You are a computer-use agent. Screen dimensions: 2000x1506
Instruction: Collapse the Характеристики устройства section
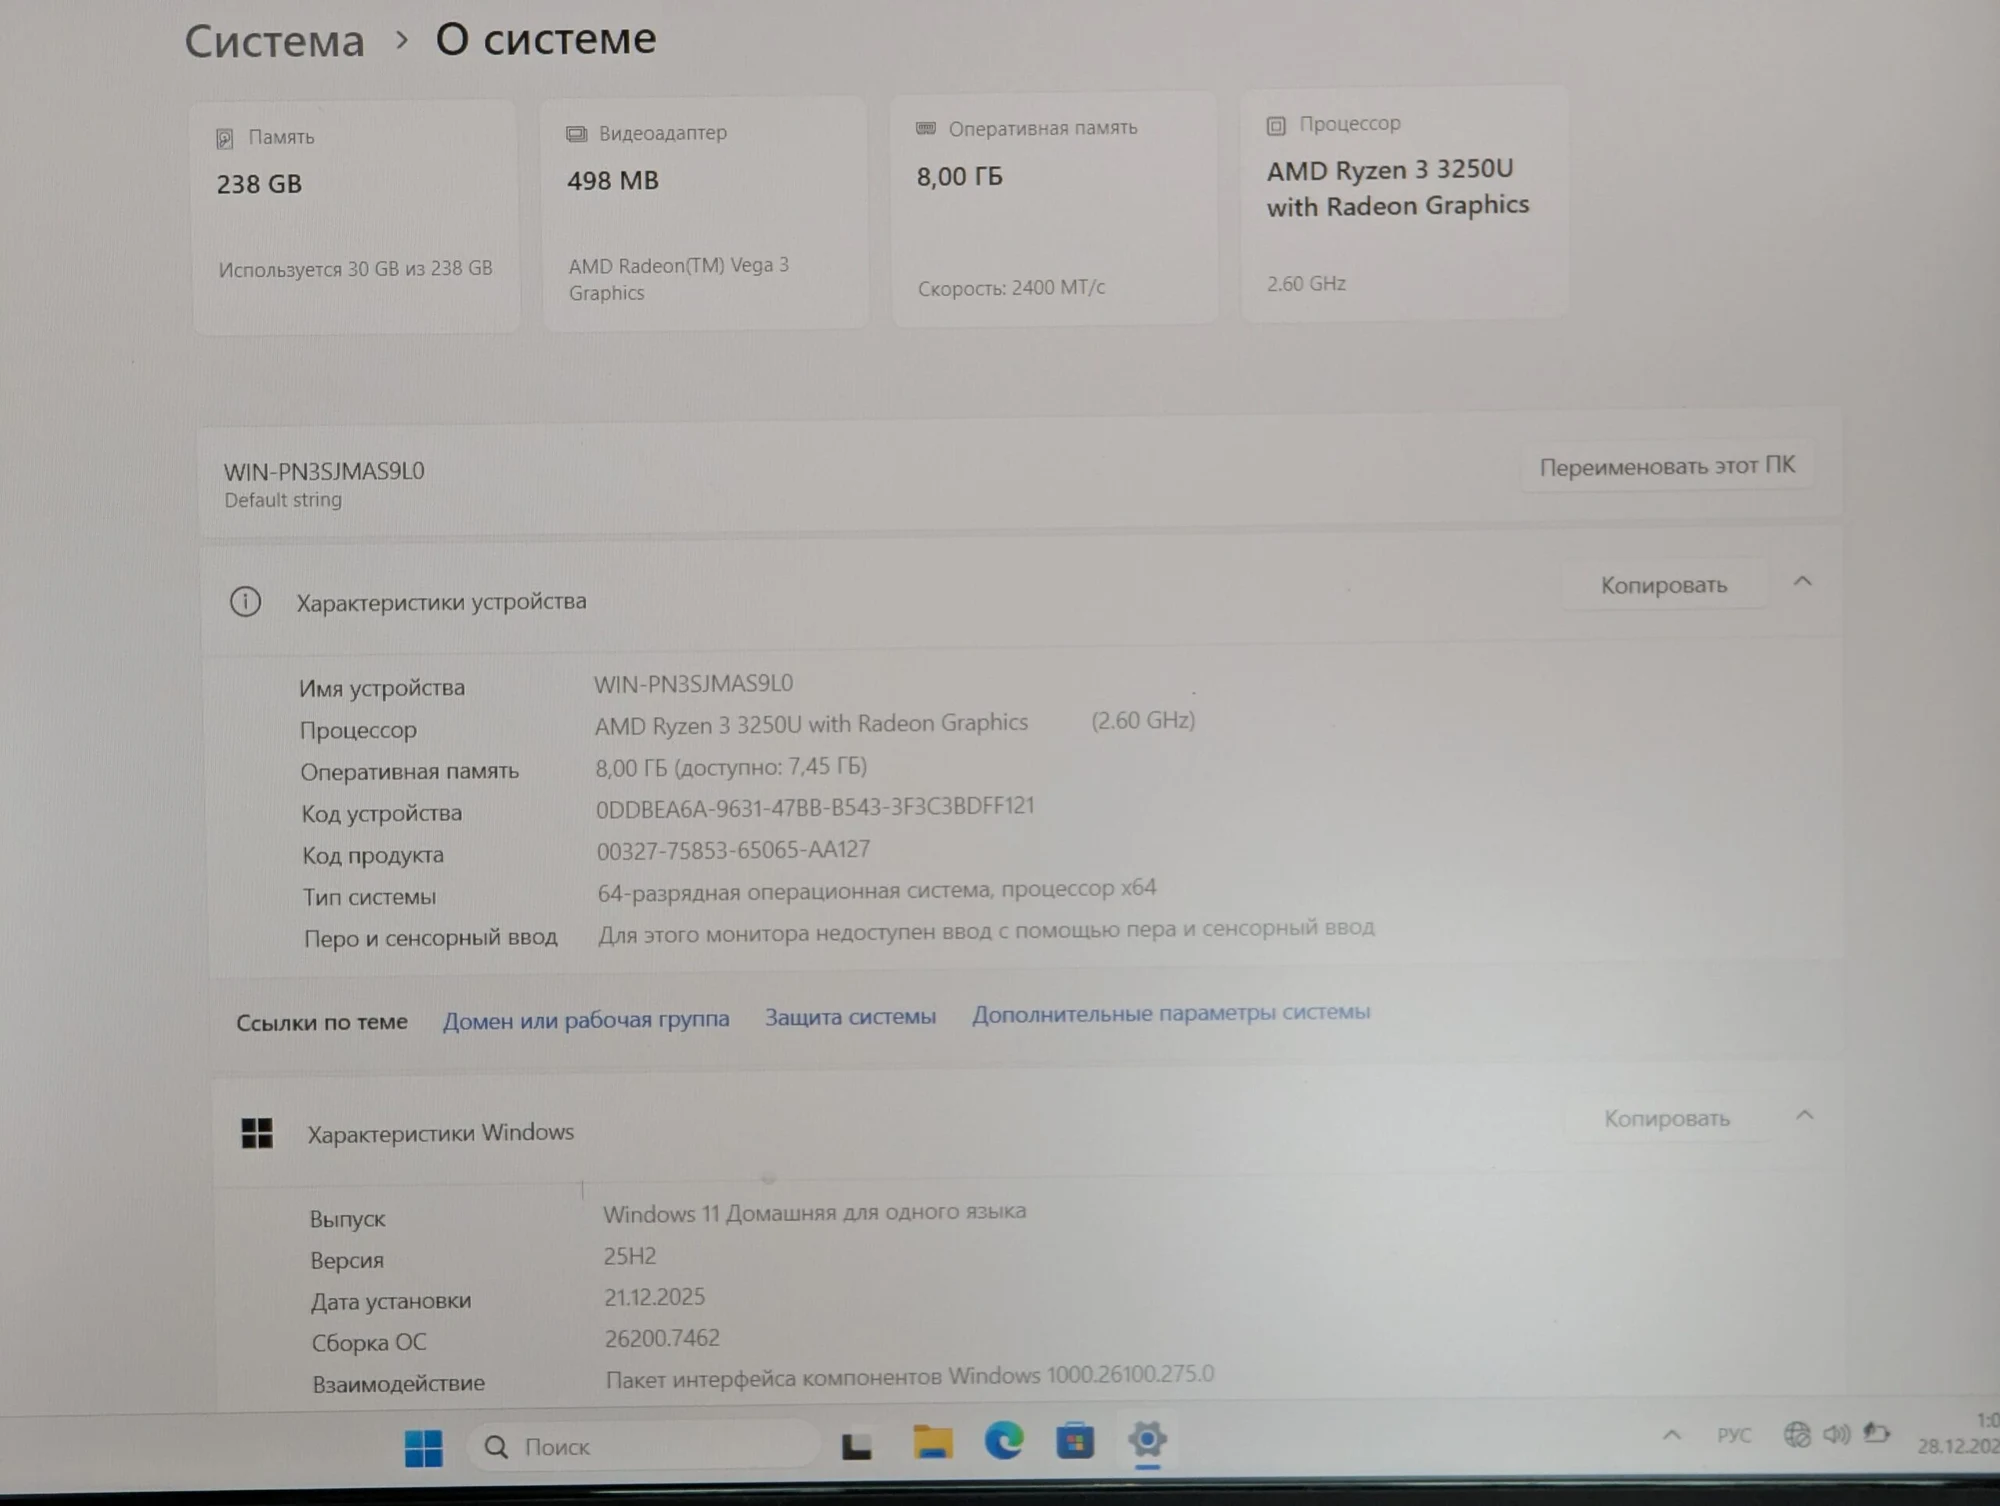[1802, 581]
